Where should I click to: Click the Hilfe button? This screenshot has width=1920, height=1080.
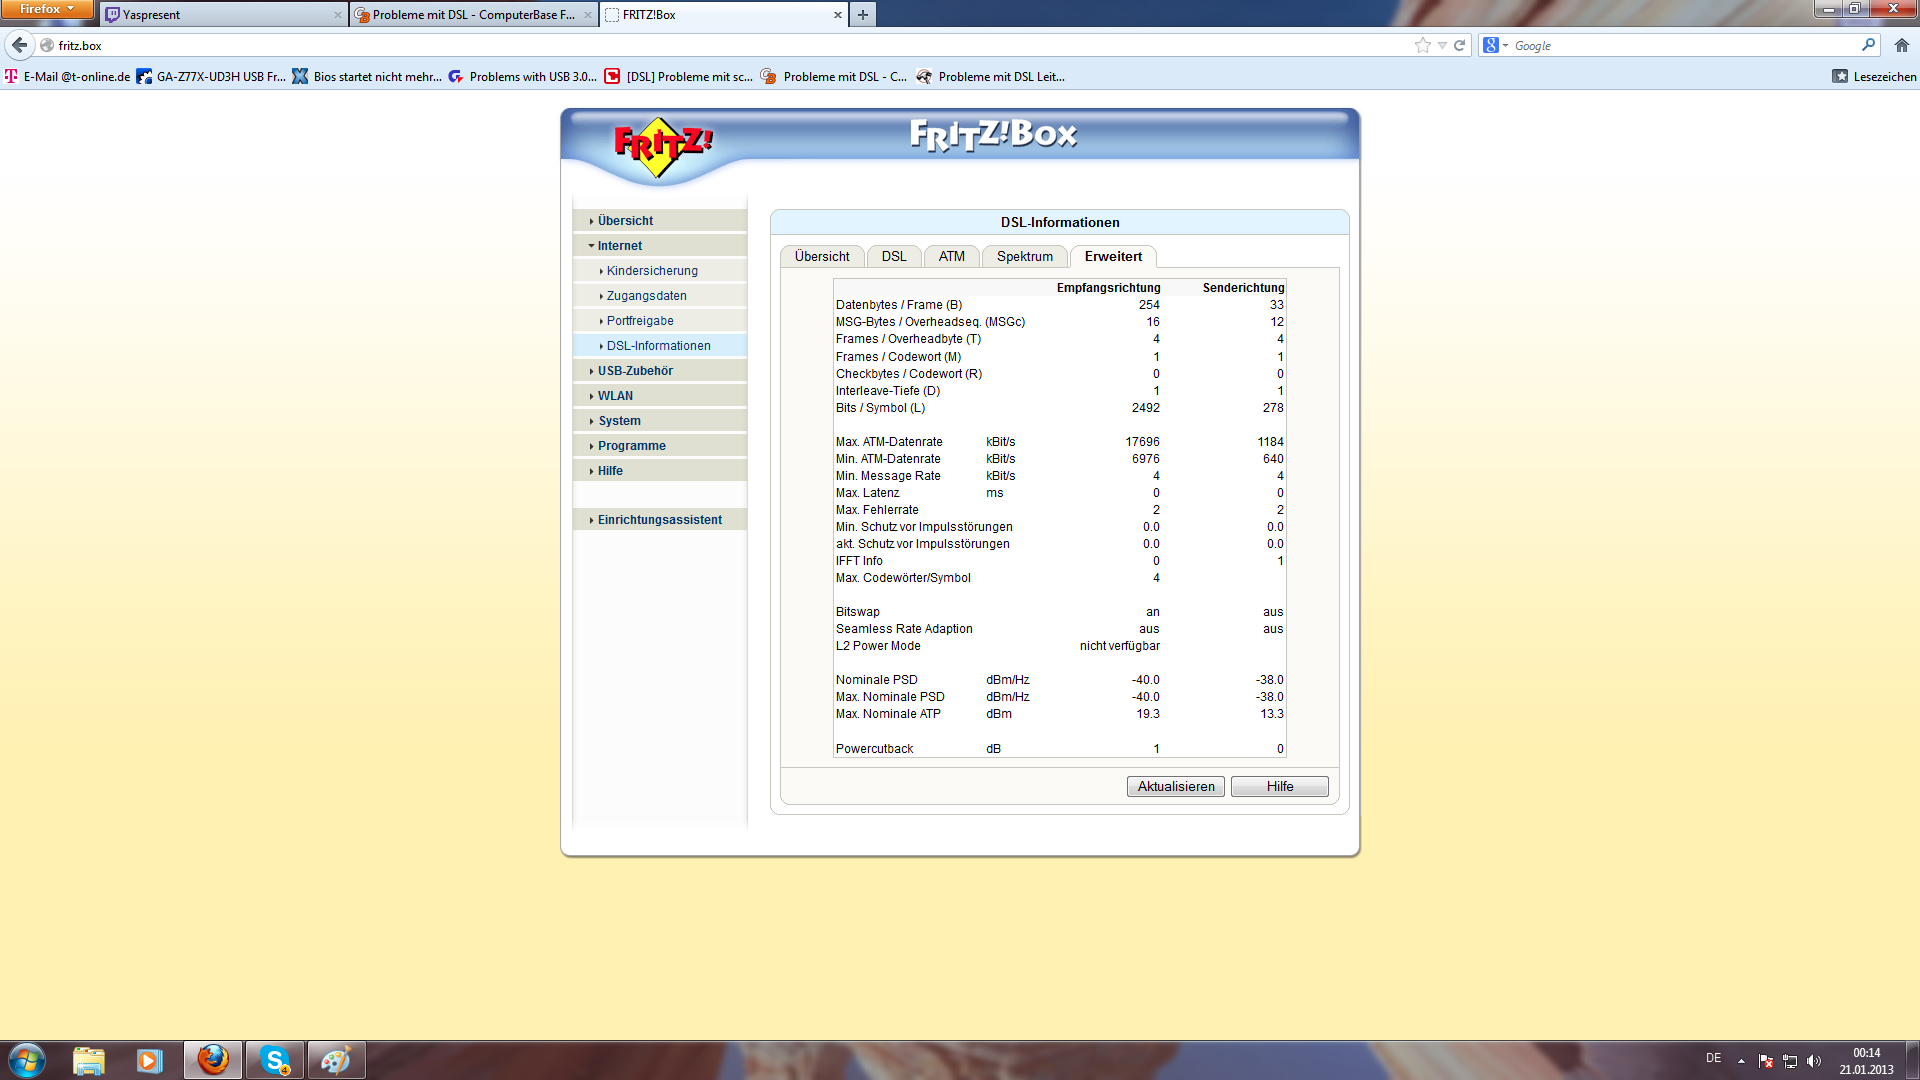[1279, 787]
